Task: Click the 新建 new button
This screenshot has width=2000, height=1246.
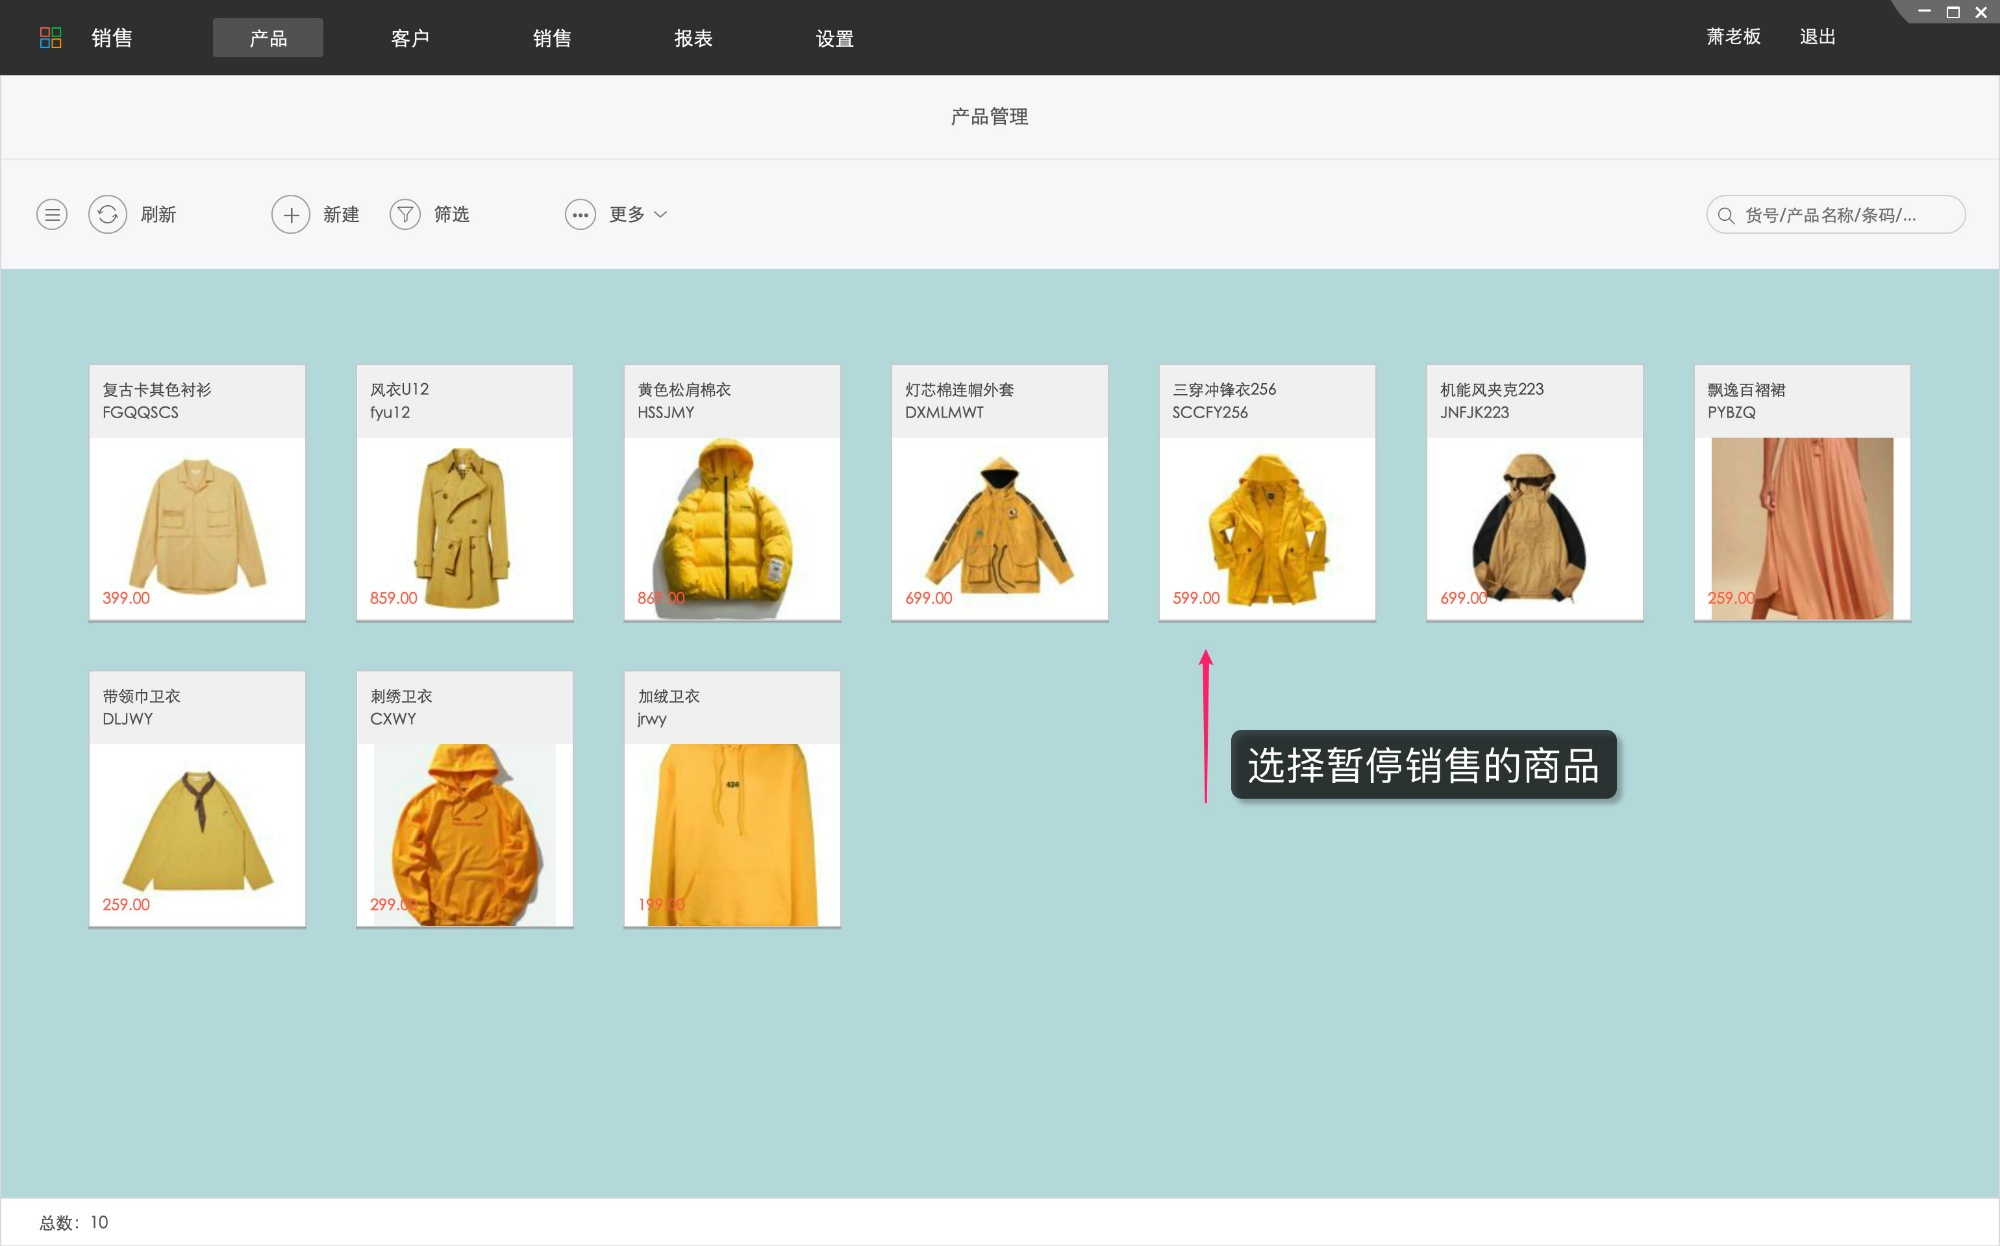Action: [x=341, y=214]
